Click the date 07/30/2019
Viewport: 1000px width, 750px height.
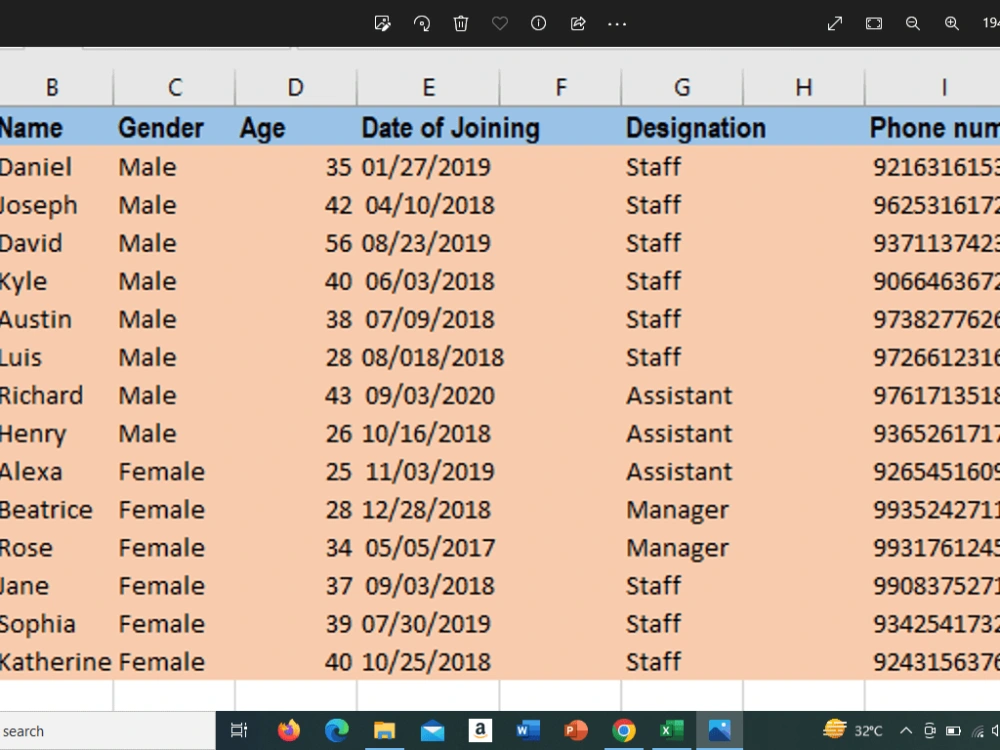point(426,624)
